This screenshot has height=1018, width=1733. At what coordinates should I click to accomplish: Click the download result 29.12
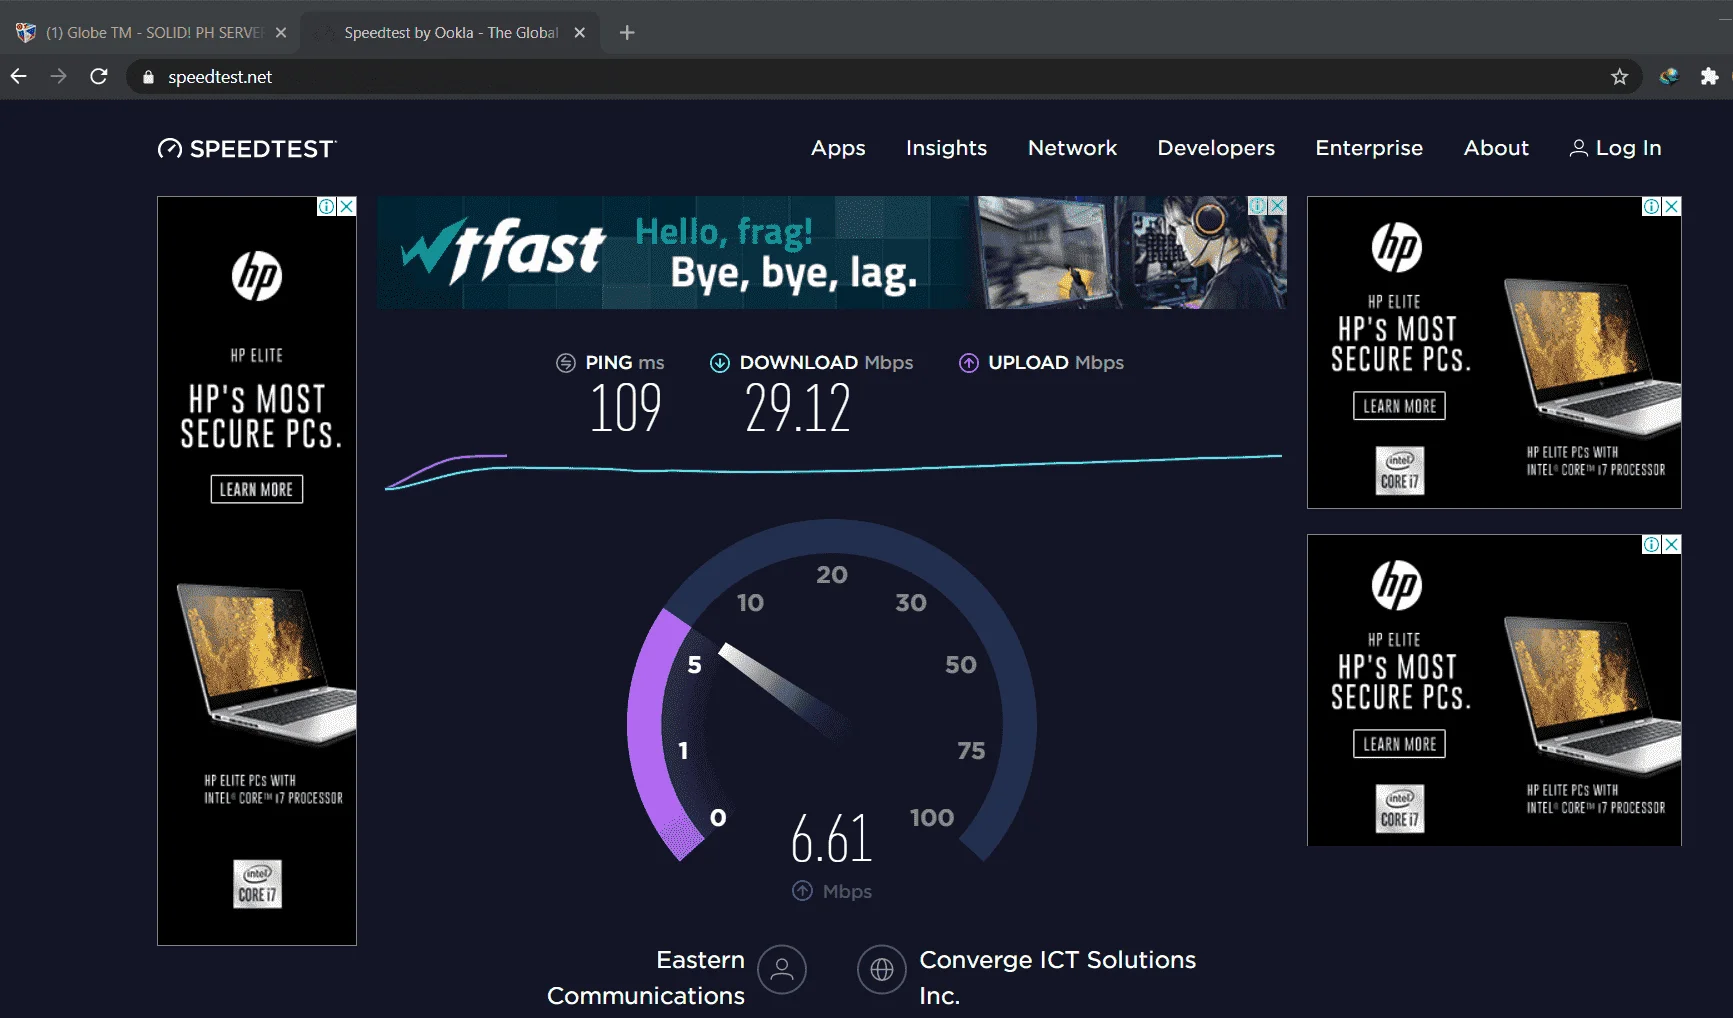pos(797,408)
